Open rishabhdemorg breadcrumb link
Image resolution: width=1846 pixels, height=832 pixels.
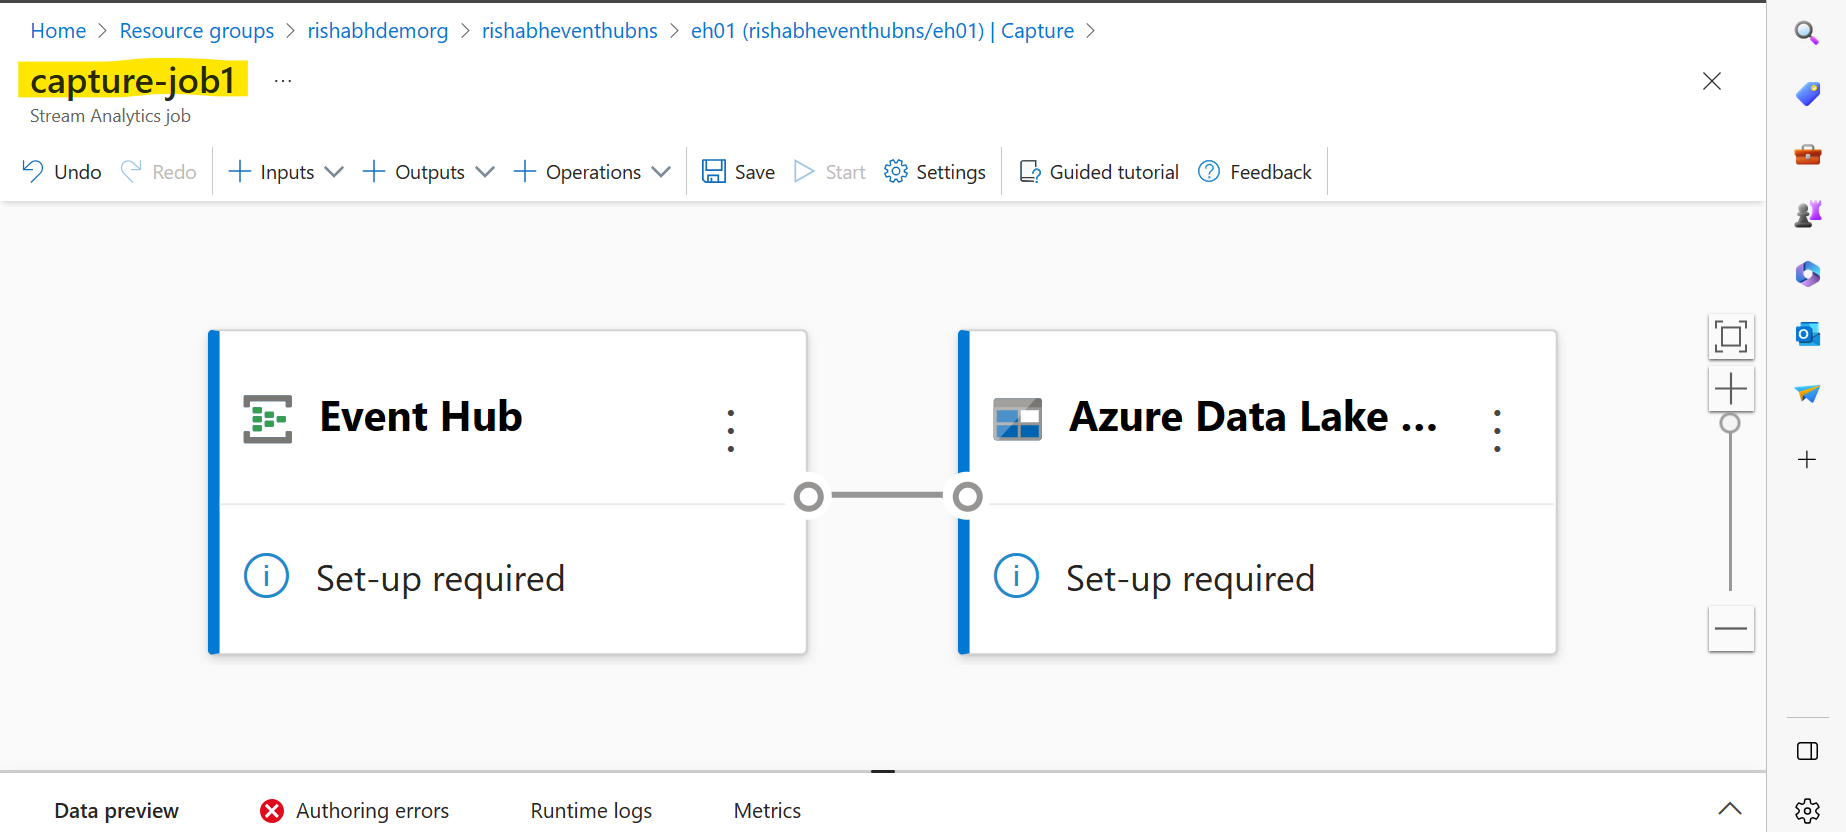click(x=378, y=31)
